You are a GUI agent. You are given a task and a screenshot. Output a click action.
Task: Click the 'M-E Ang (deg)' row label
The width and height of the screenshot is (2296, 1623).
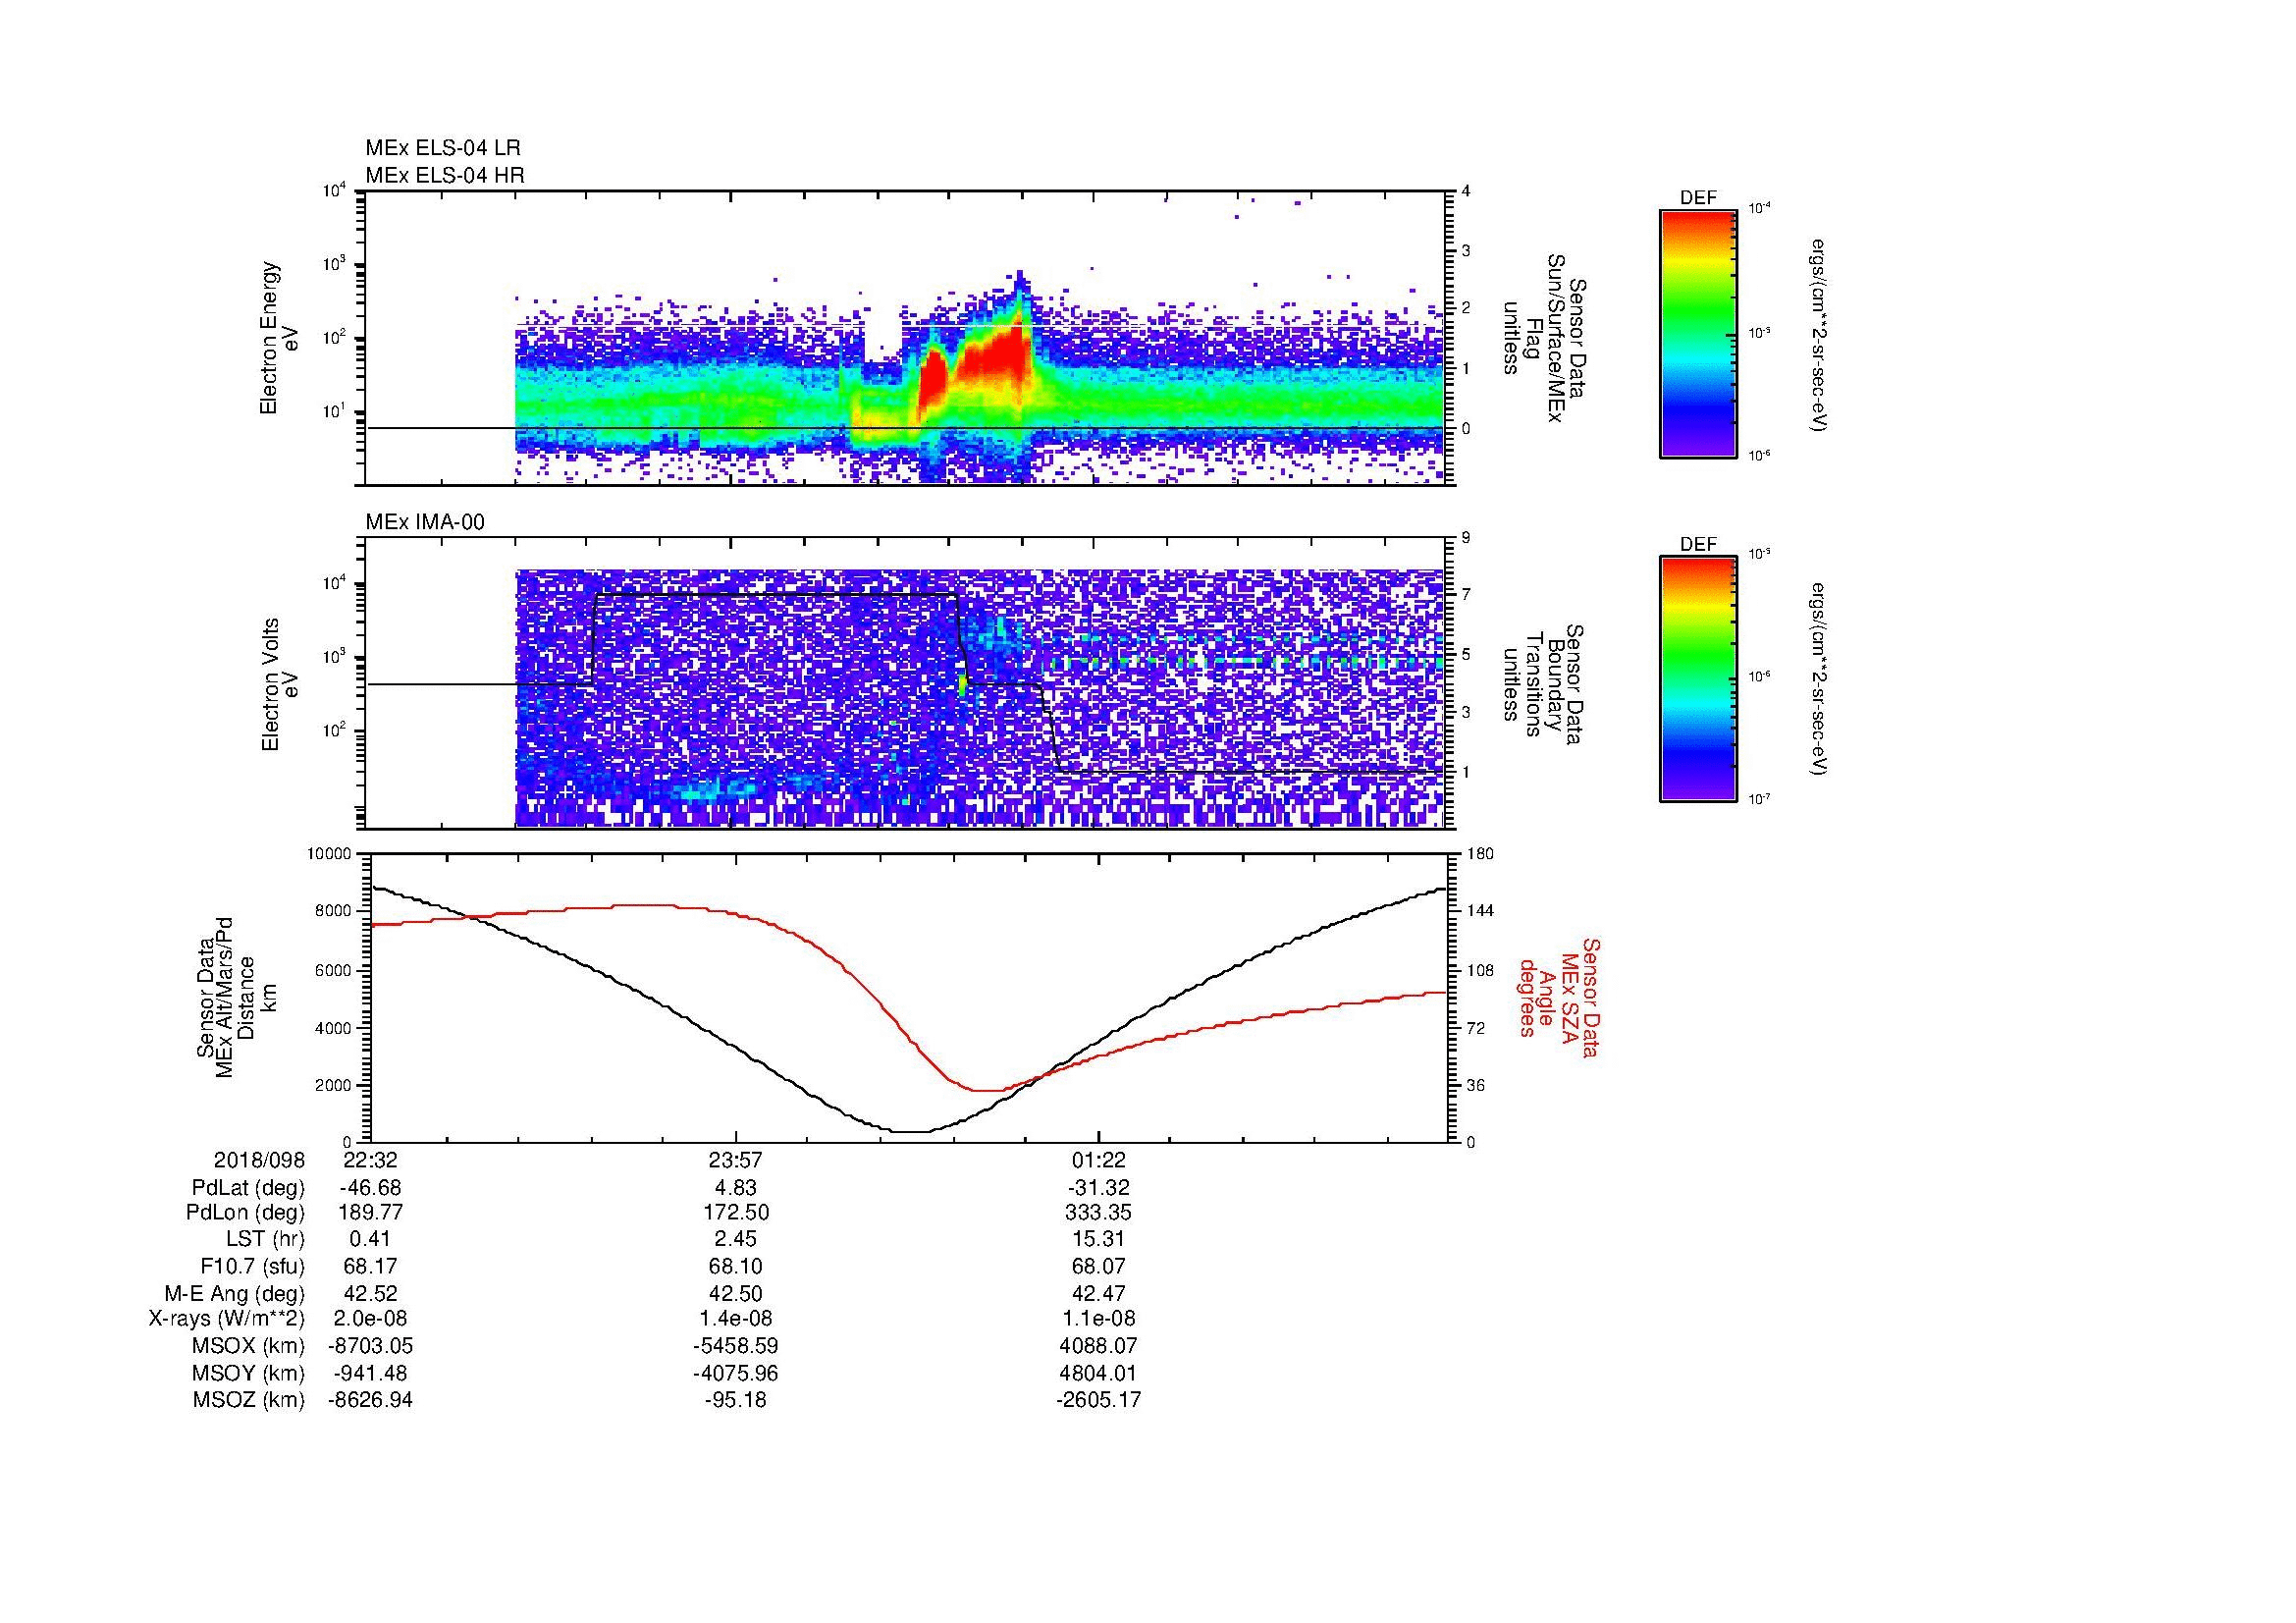tap(234, 1293)
